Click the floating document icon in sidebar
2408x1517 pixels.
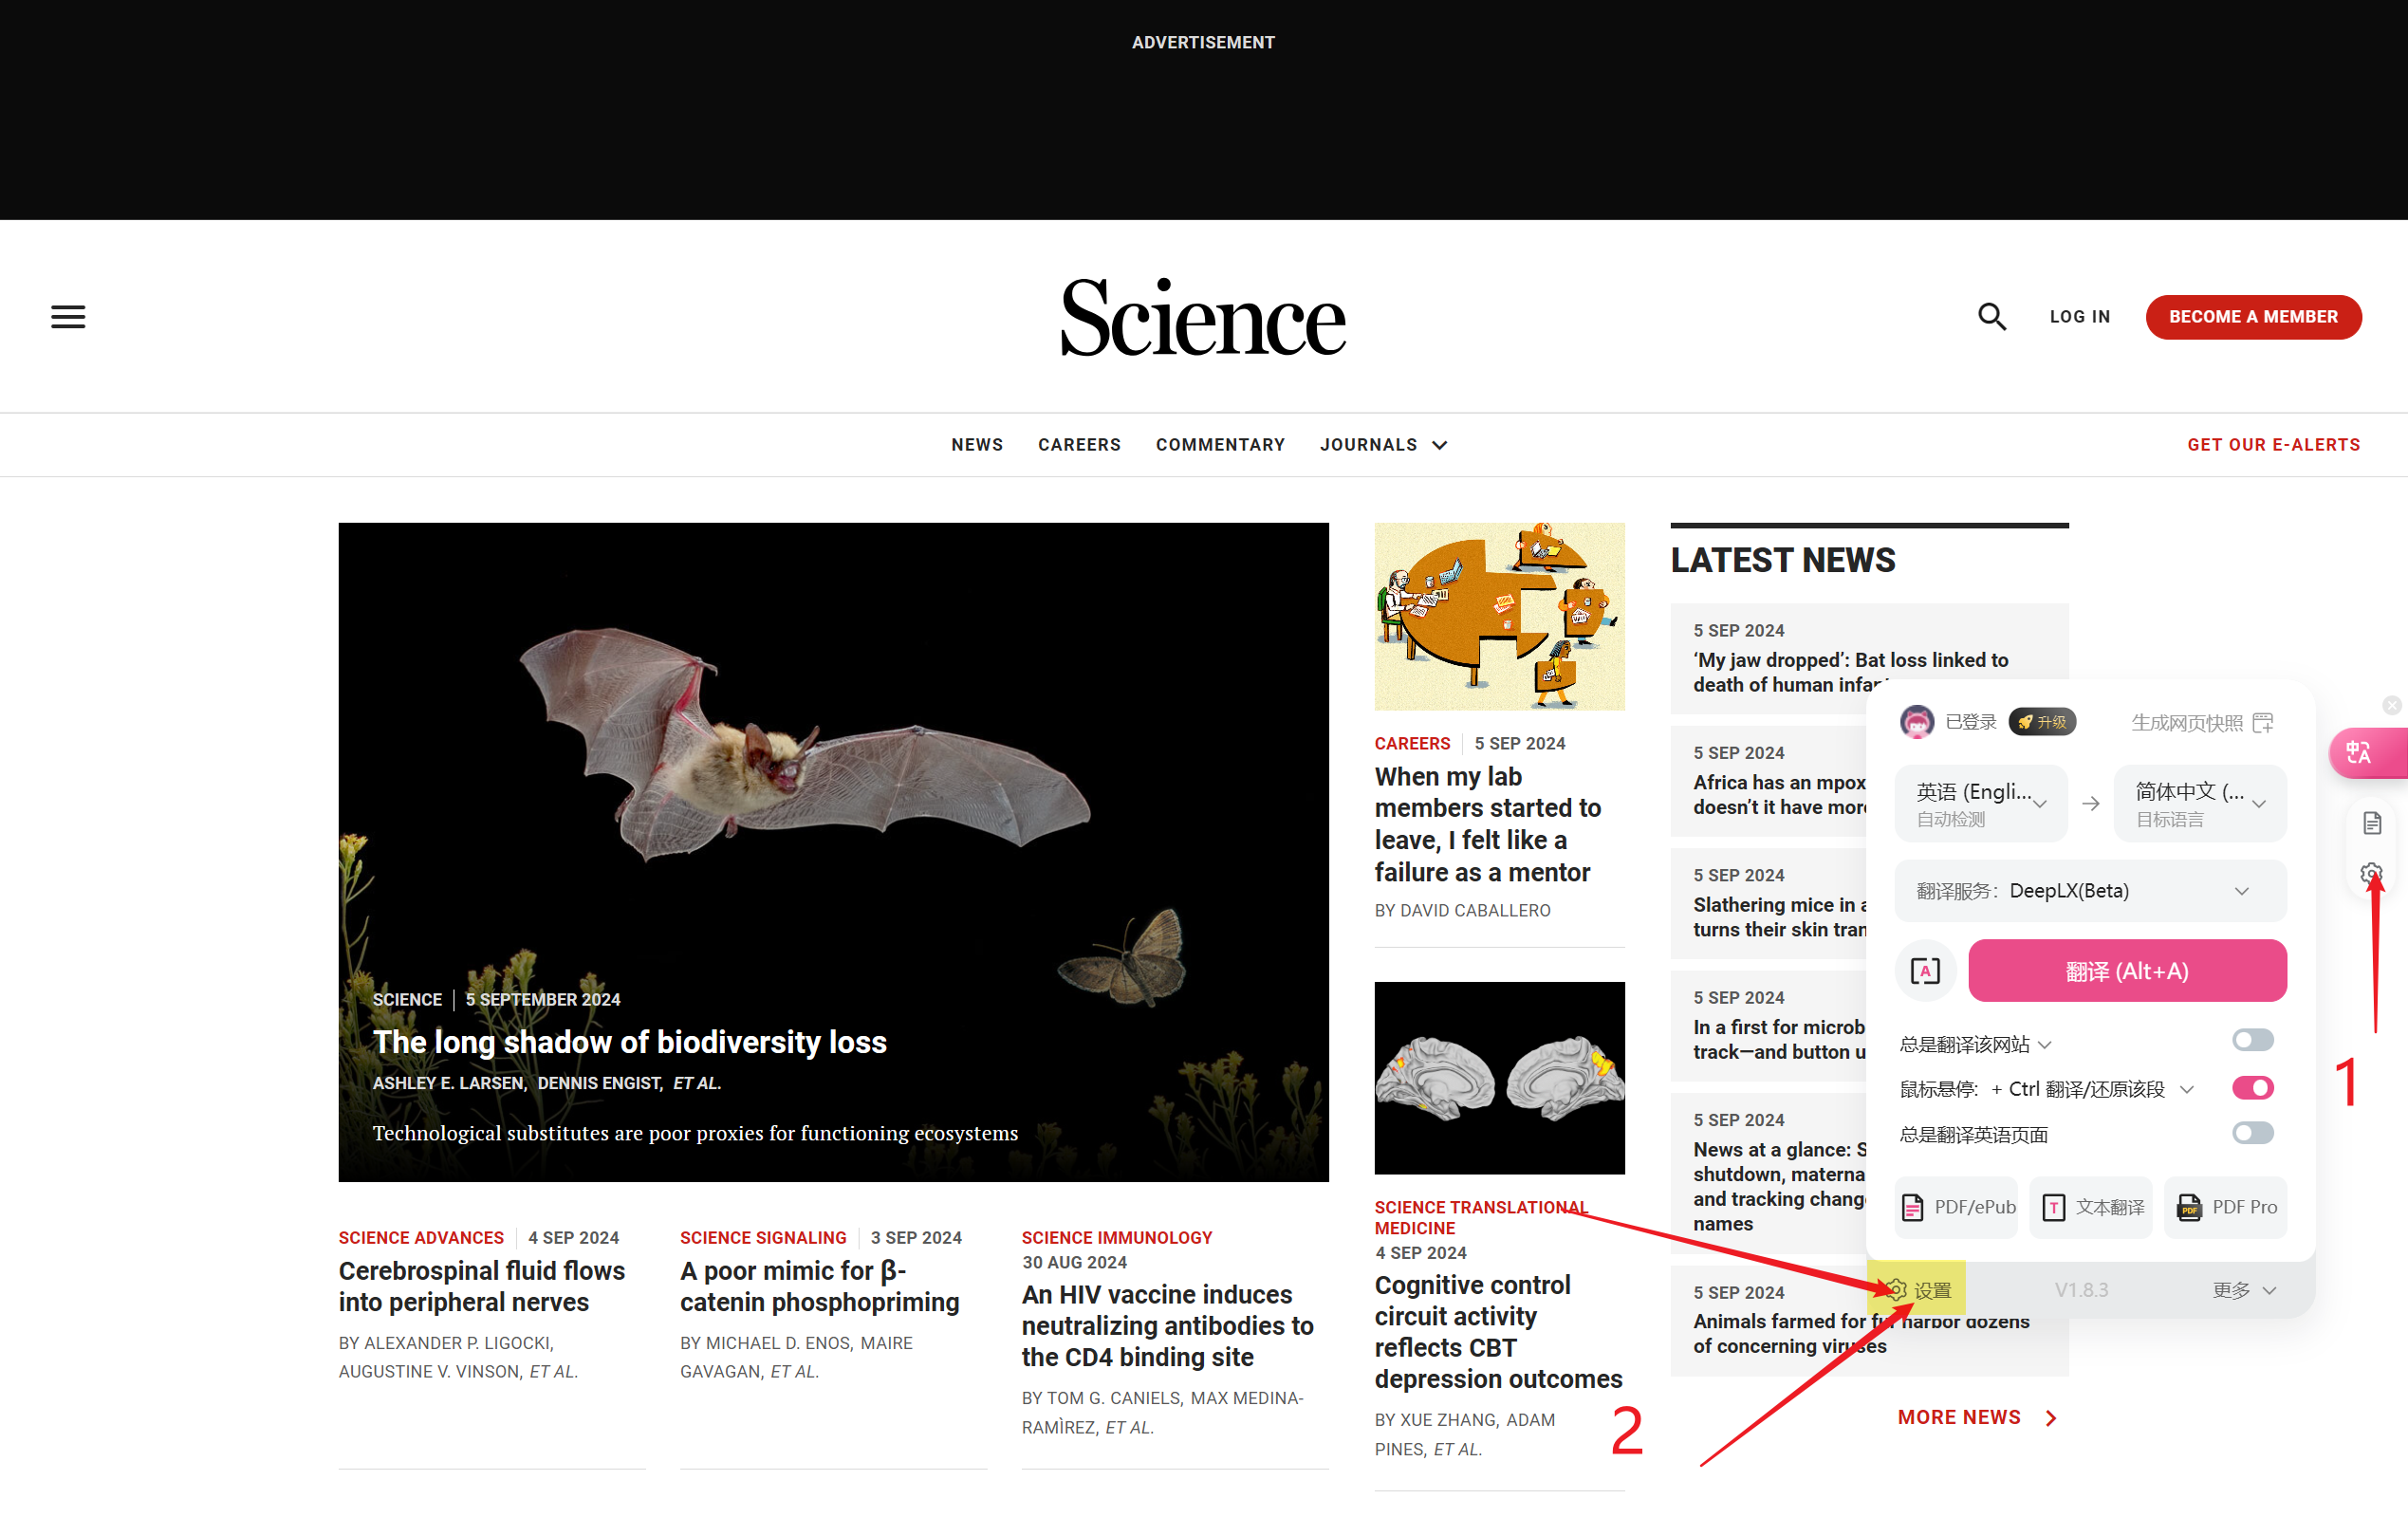pyautogui.click(x=2372, y=823)
